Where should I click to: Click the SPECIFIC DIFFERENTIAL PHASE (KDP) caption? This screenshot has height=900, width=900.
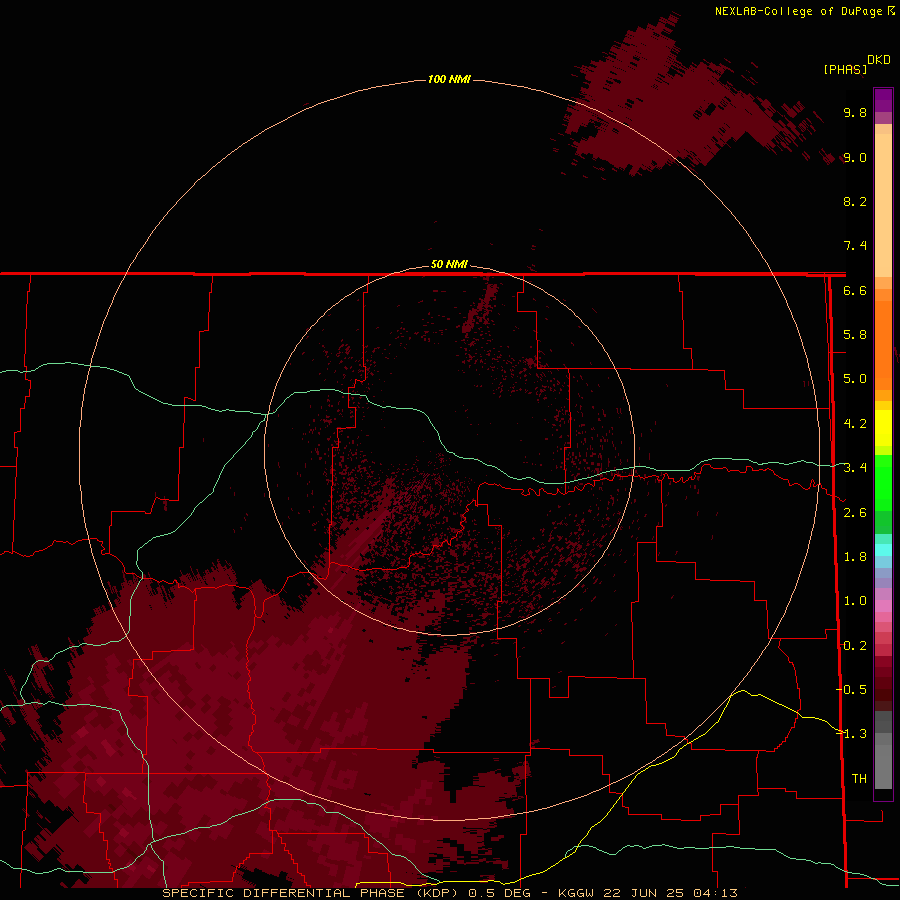click(310, 893)
